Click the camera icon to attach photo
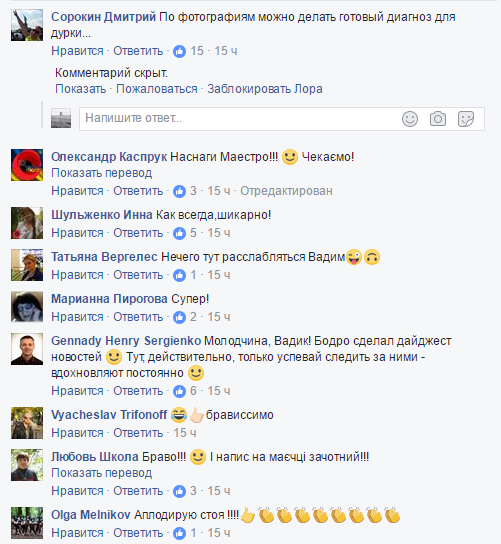Viewport: 501px width, 544px height. click(x=438, y=119)
